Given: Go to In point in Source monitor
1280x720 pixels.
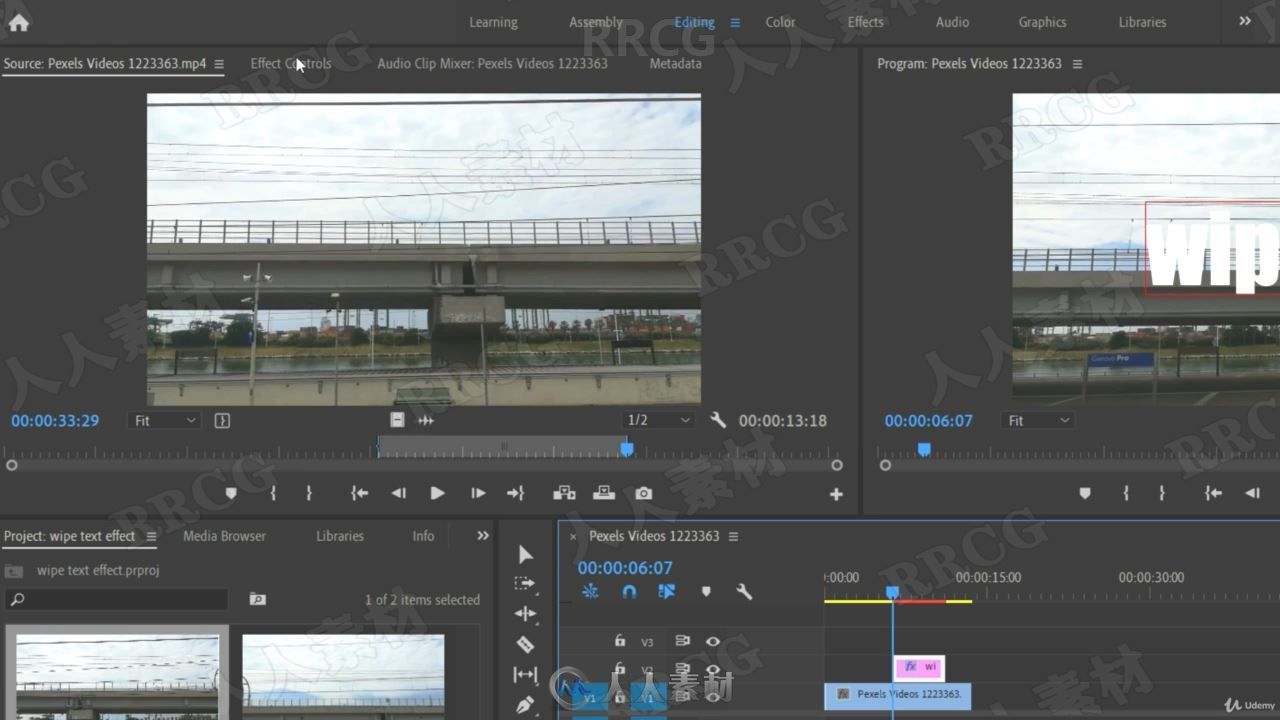Looking at the screenshot, I should [359, 493].
